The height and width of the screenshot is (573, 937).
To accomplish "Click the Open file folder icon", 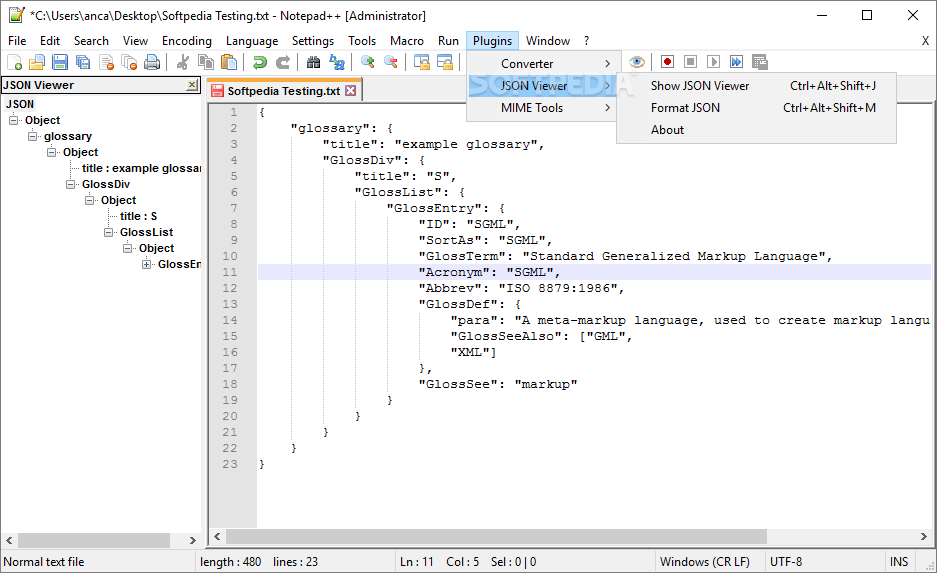I will [37, 62].
